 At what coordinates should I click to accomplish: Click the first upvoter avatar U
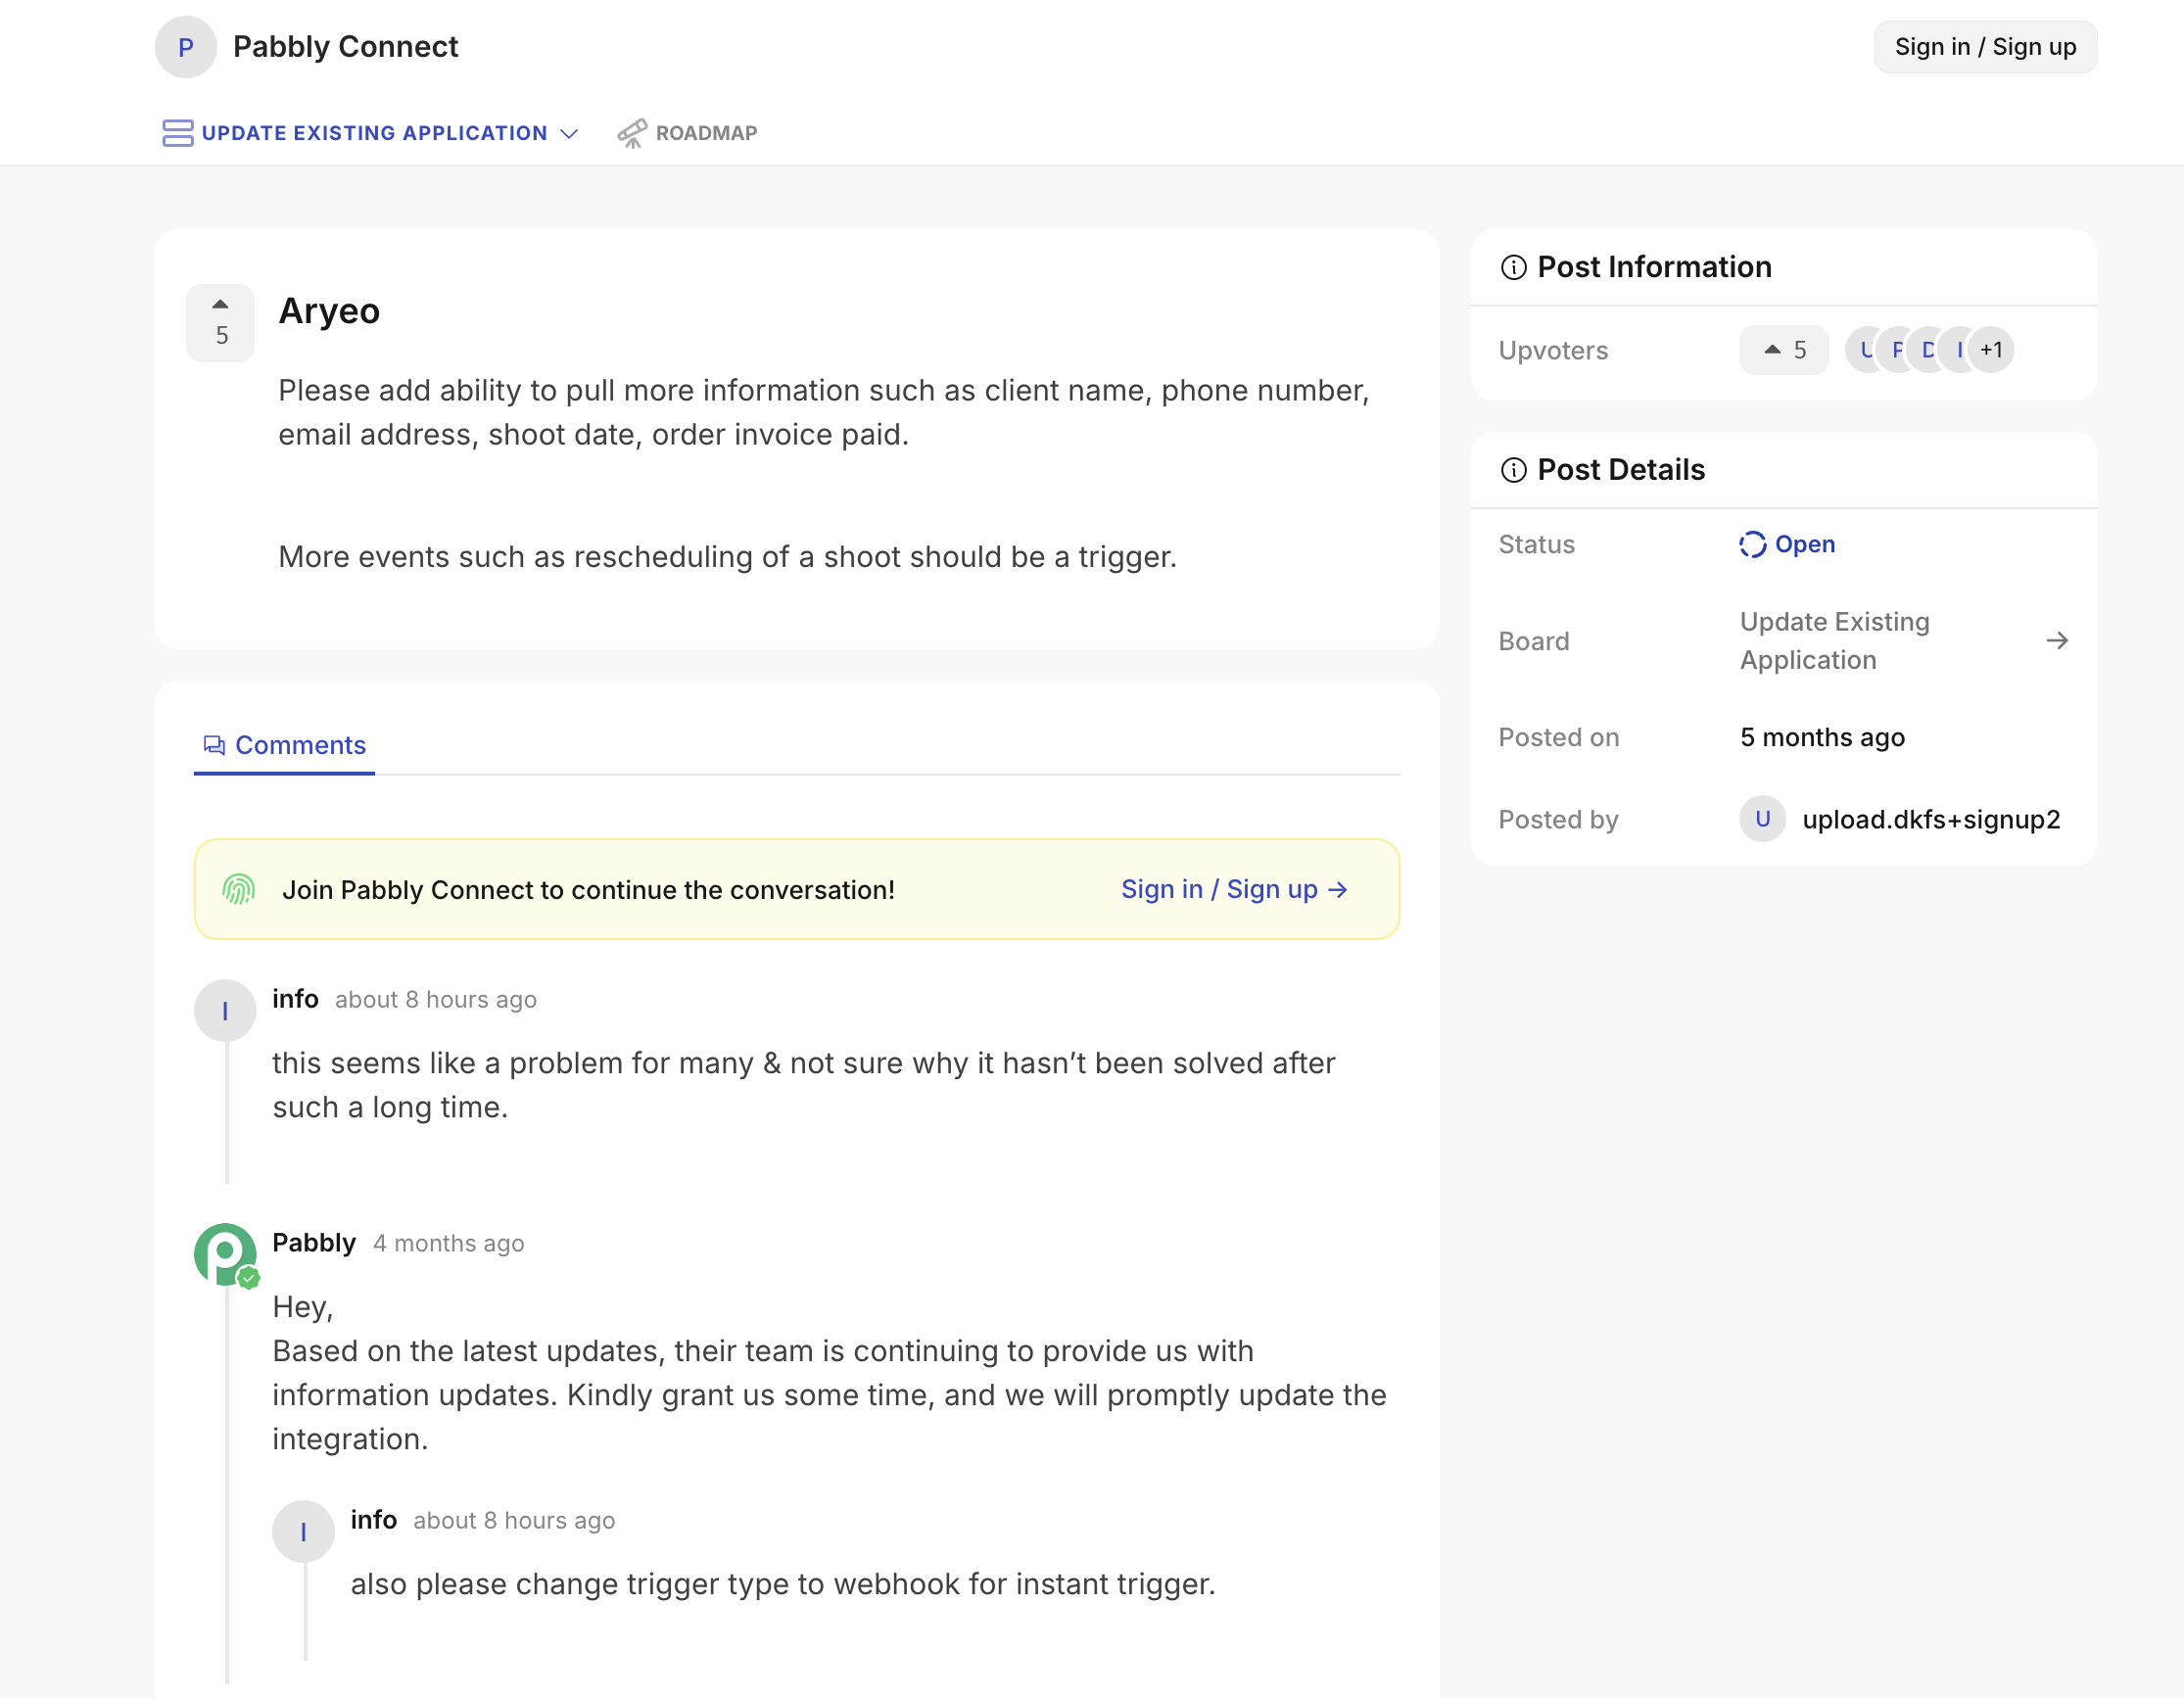point(1863,350)
